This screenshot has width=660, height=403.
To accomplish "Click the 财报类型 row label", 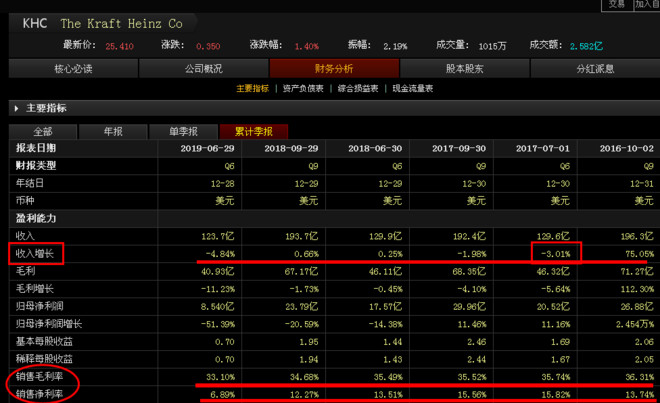I will [36, 166].
